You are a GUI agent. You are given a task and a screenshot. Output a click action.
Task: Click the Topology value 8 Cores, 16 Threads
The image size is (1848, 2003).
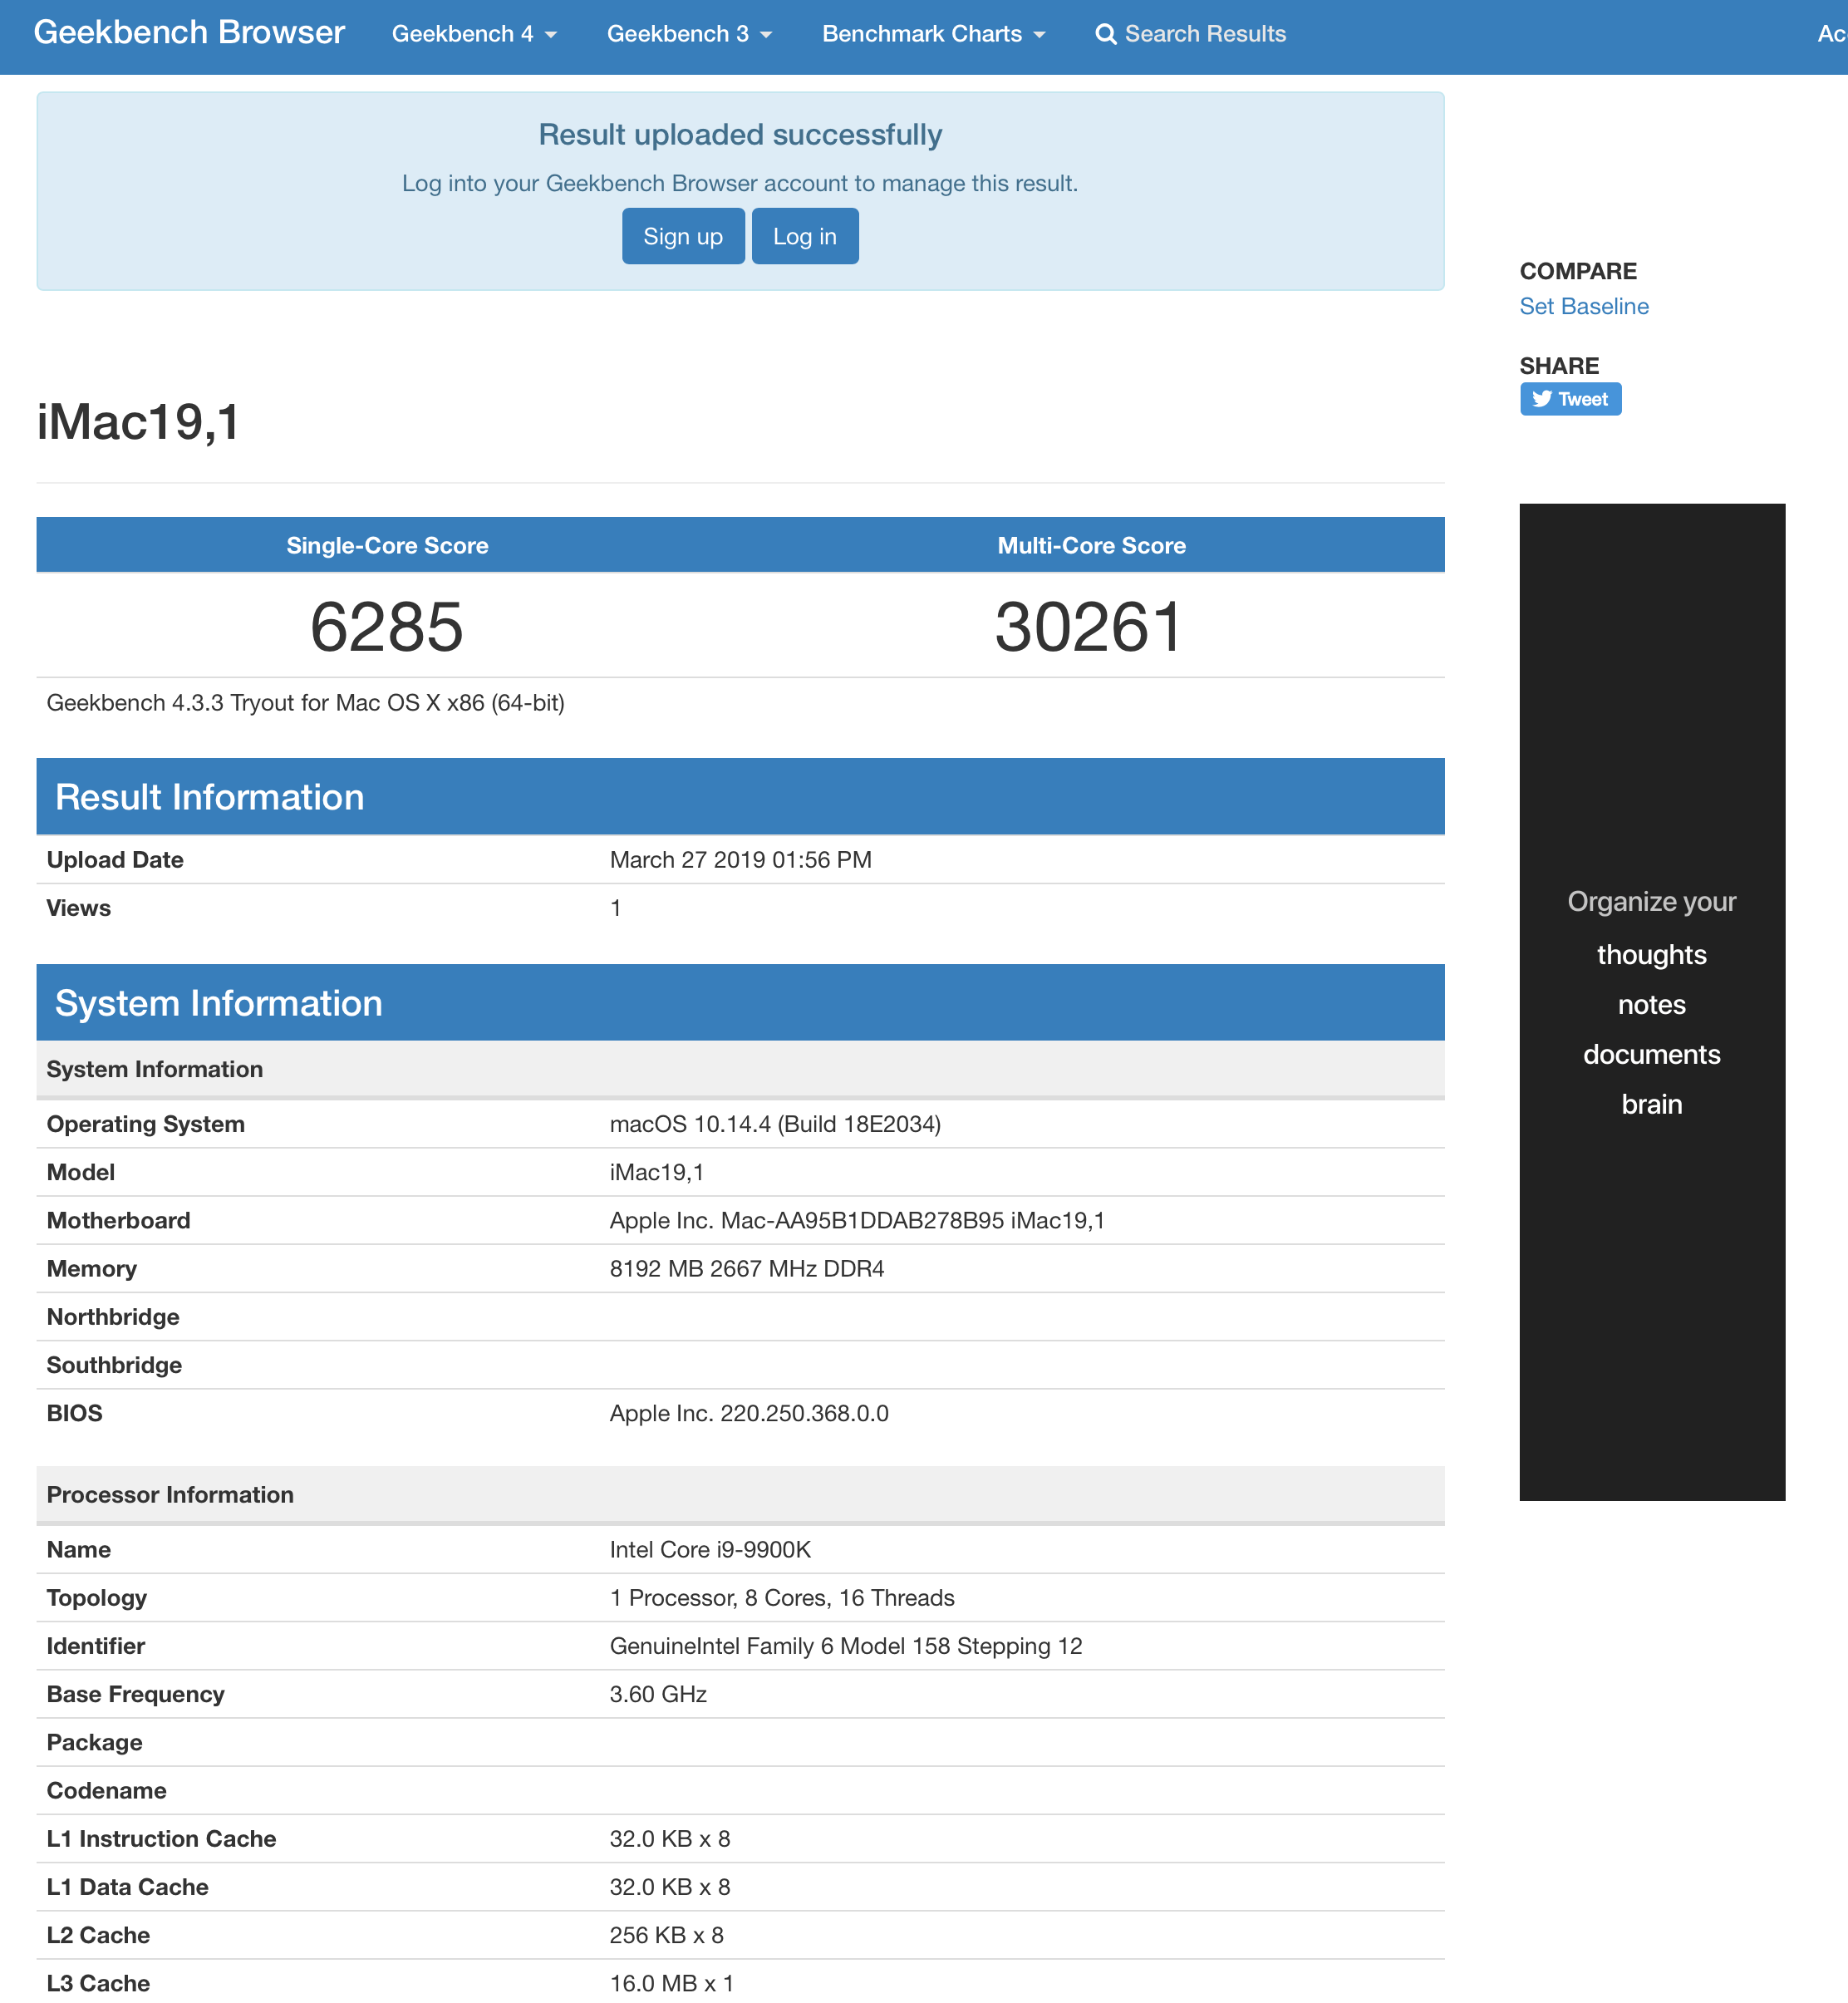(x=782, y=1598)
